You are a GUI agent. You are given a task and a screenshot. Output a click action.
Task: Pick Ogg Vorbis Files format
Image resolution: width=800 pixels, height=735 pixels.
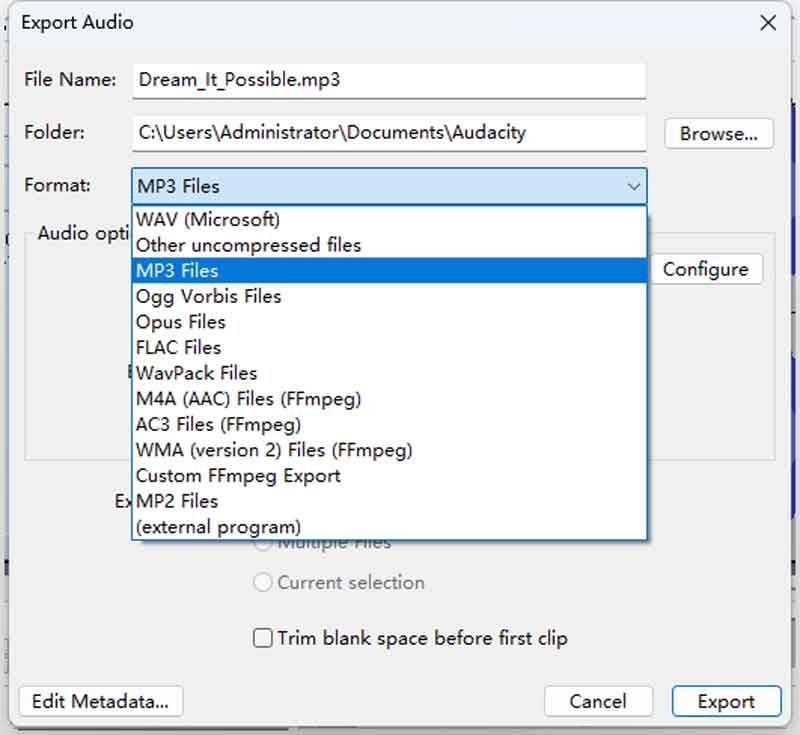[208, 297]
